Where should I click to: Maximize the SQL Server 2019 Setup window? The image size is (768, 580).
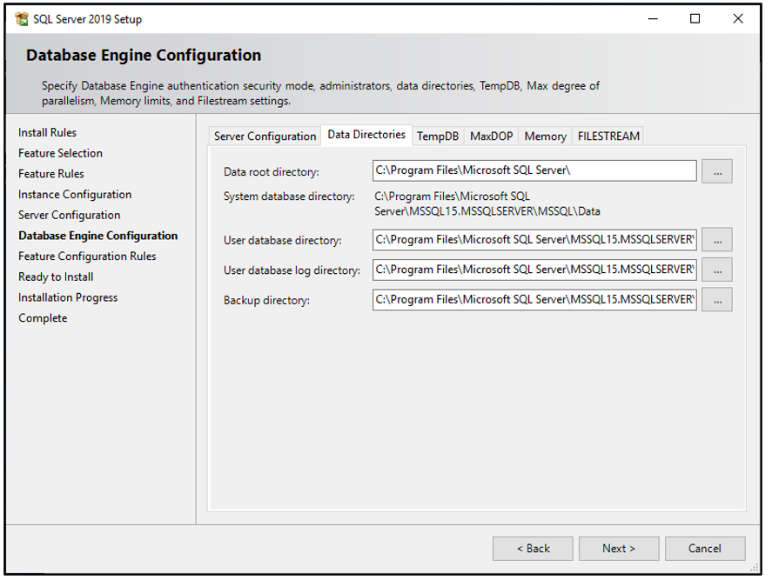(695, 19)
